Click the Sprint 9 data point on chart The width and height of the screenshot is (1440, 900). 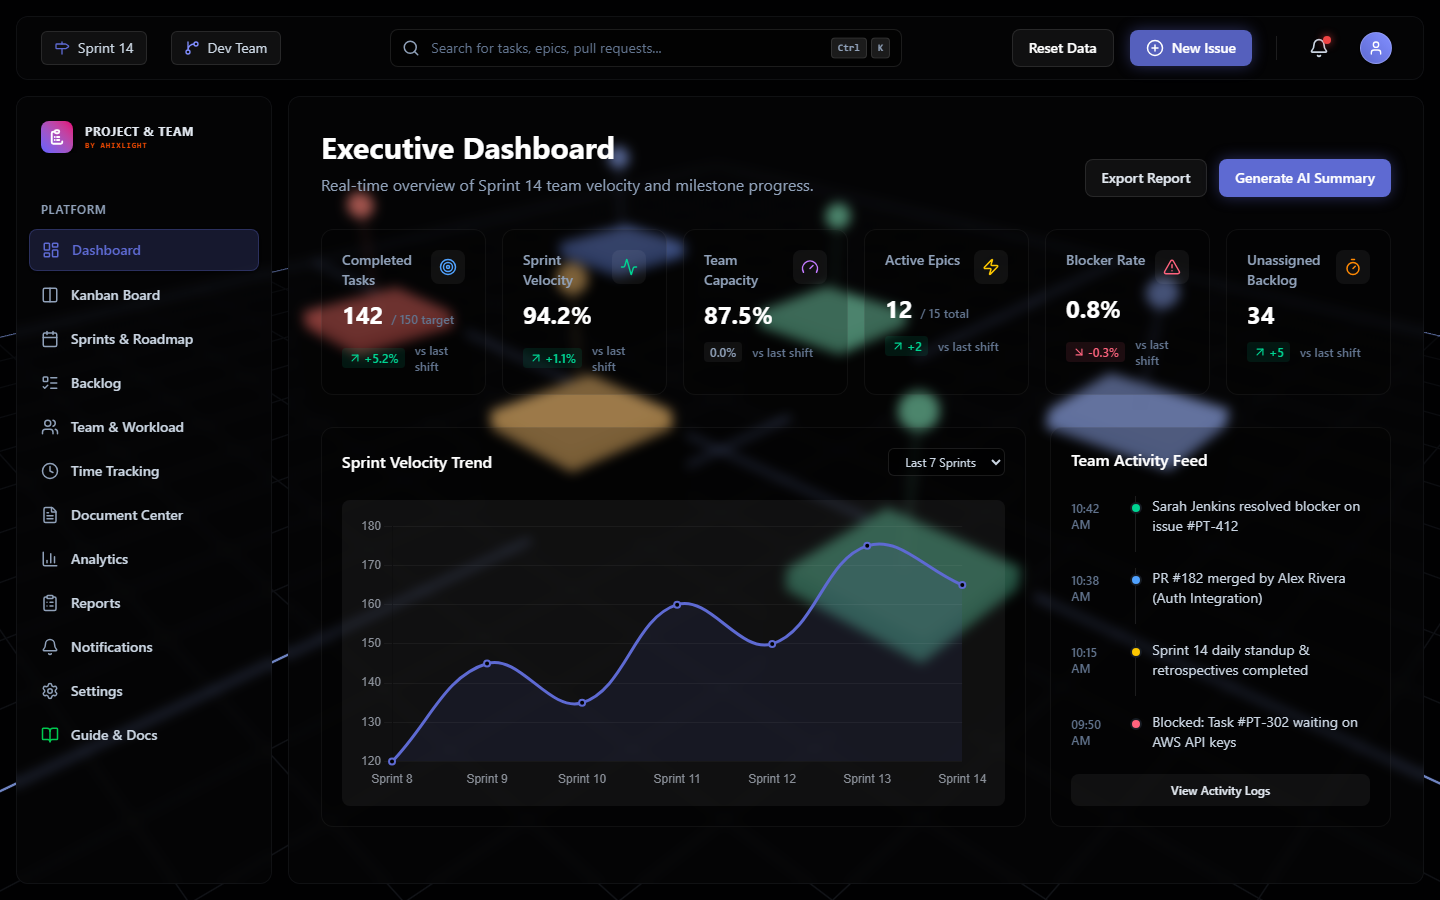click(487, 663)
